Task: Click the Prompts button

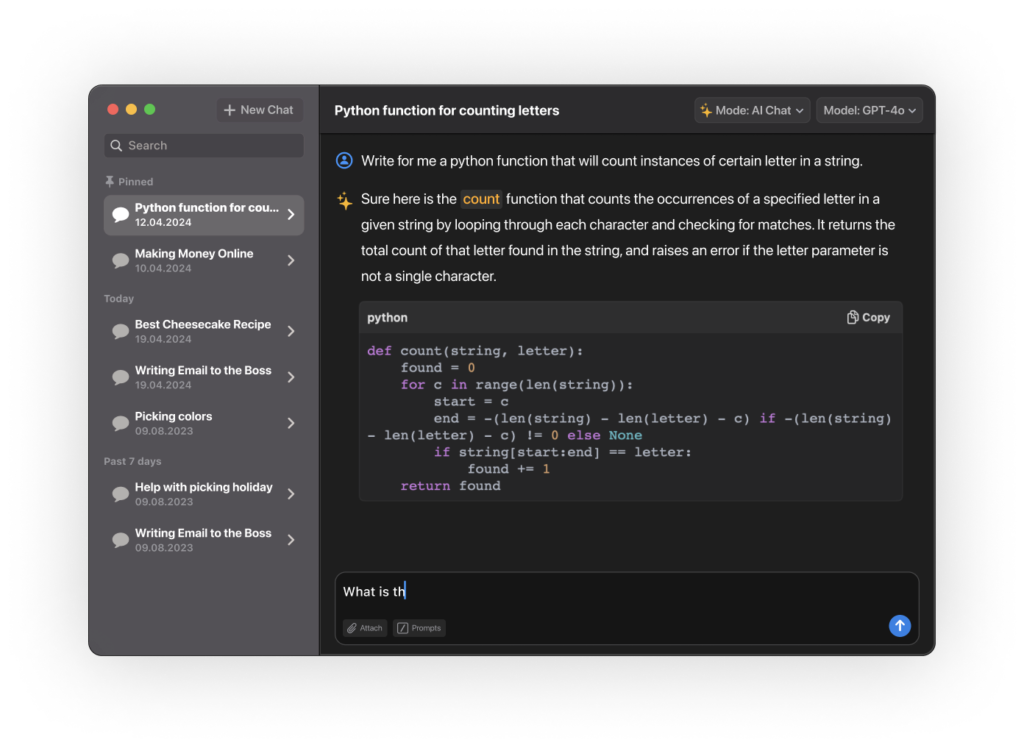Action: point(419,628)
